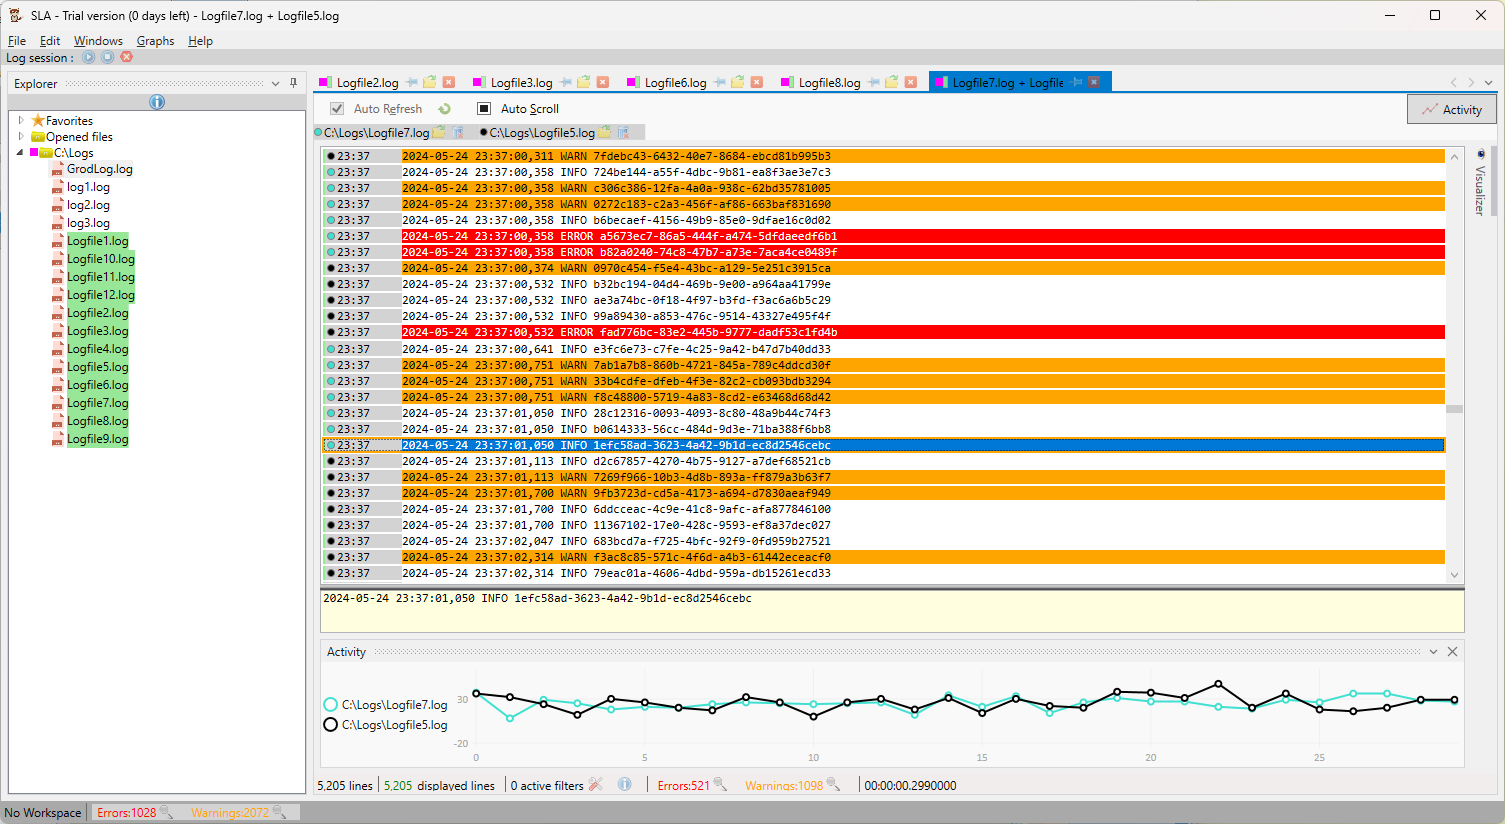Expand the Favorites tree node
This screenshot has width=1505, height=824.
21,120
